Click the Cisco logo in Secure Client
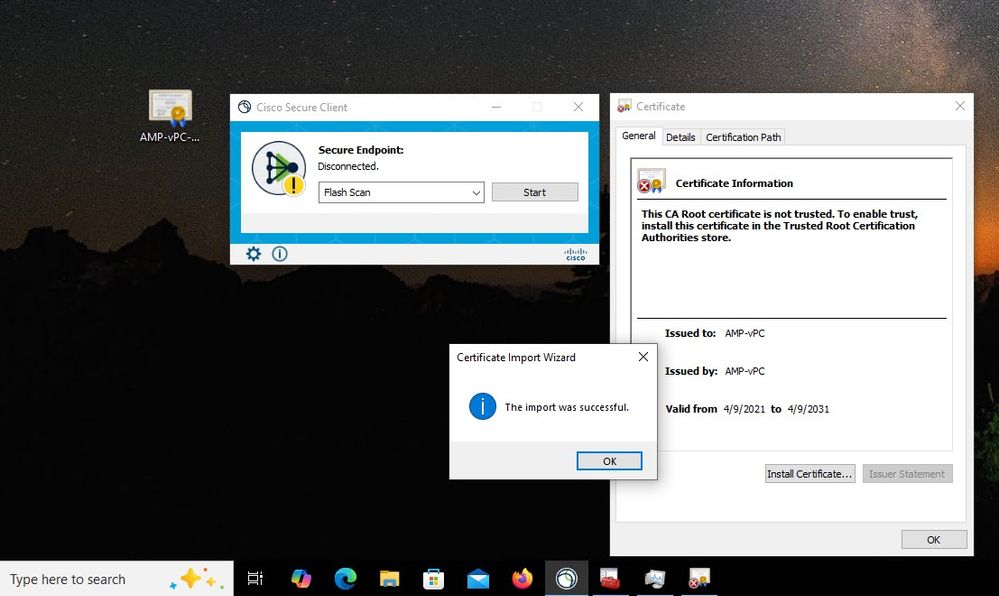The image size is (999, 596). (575, 254)
